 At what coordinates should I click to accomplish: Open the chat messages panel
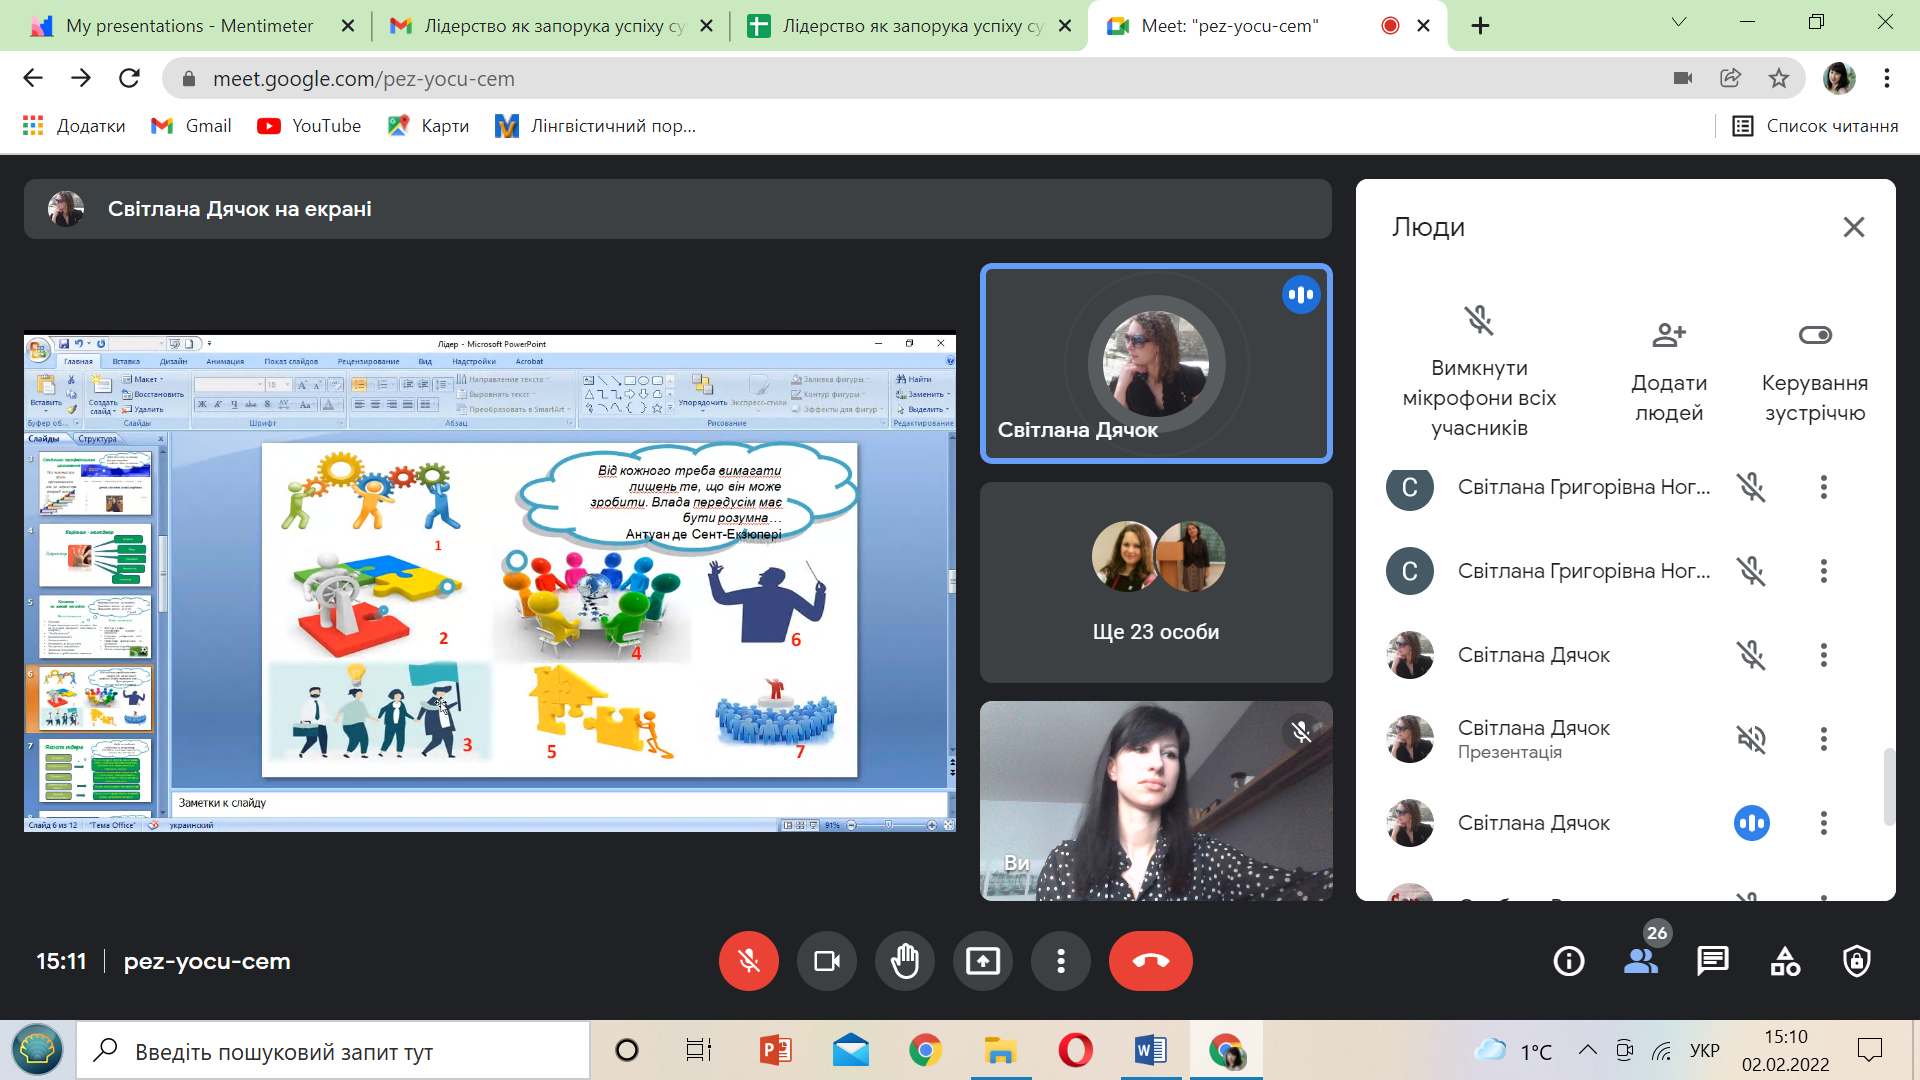1712,961
